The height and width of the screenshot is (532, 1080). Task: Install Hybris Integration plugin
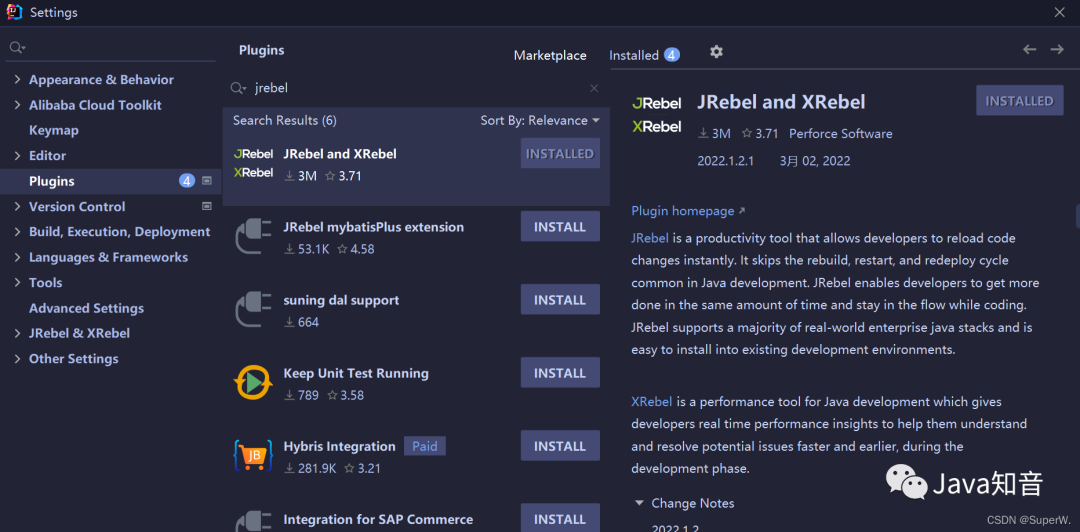point(560,446)
